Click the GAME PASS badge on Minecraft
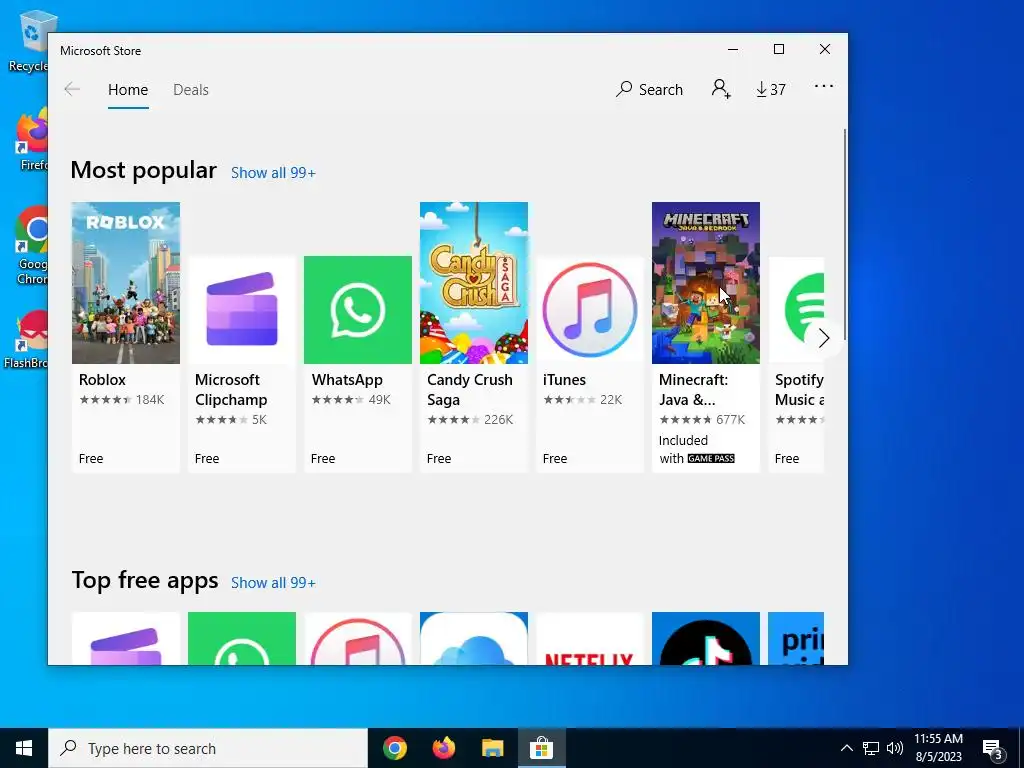Screen dimensions: 1024x768 (x=711, y=458)
